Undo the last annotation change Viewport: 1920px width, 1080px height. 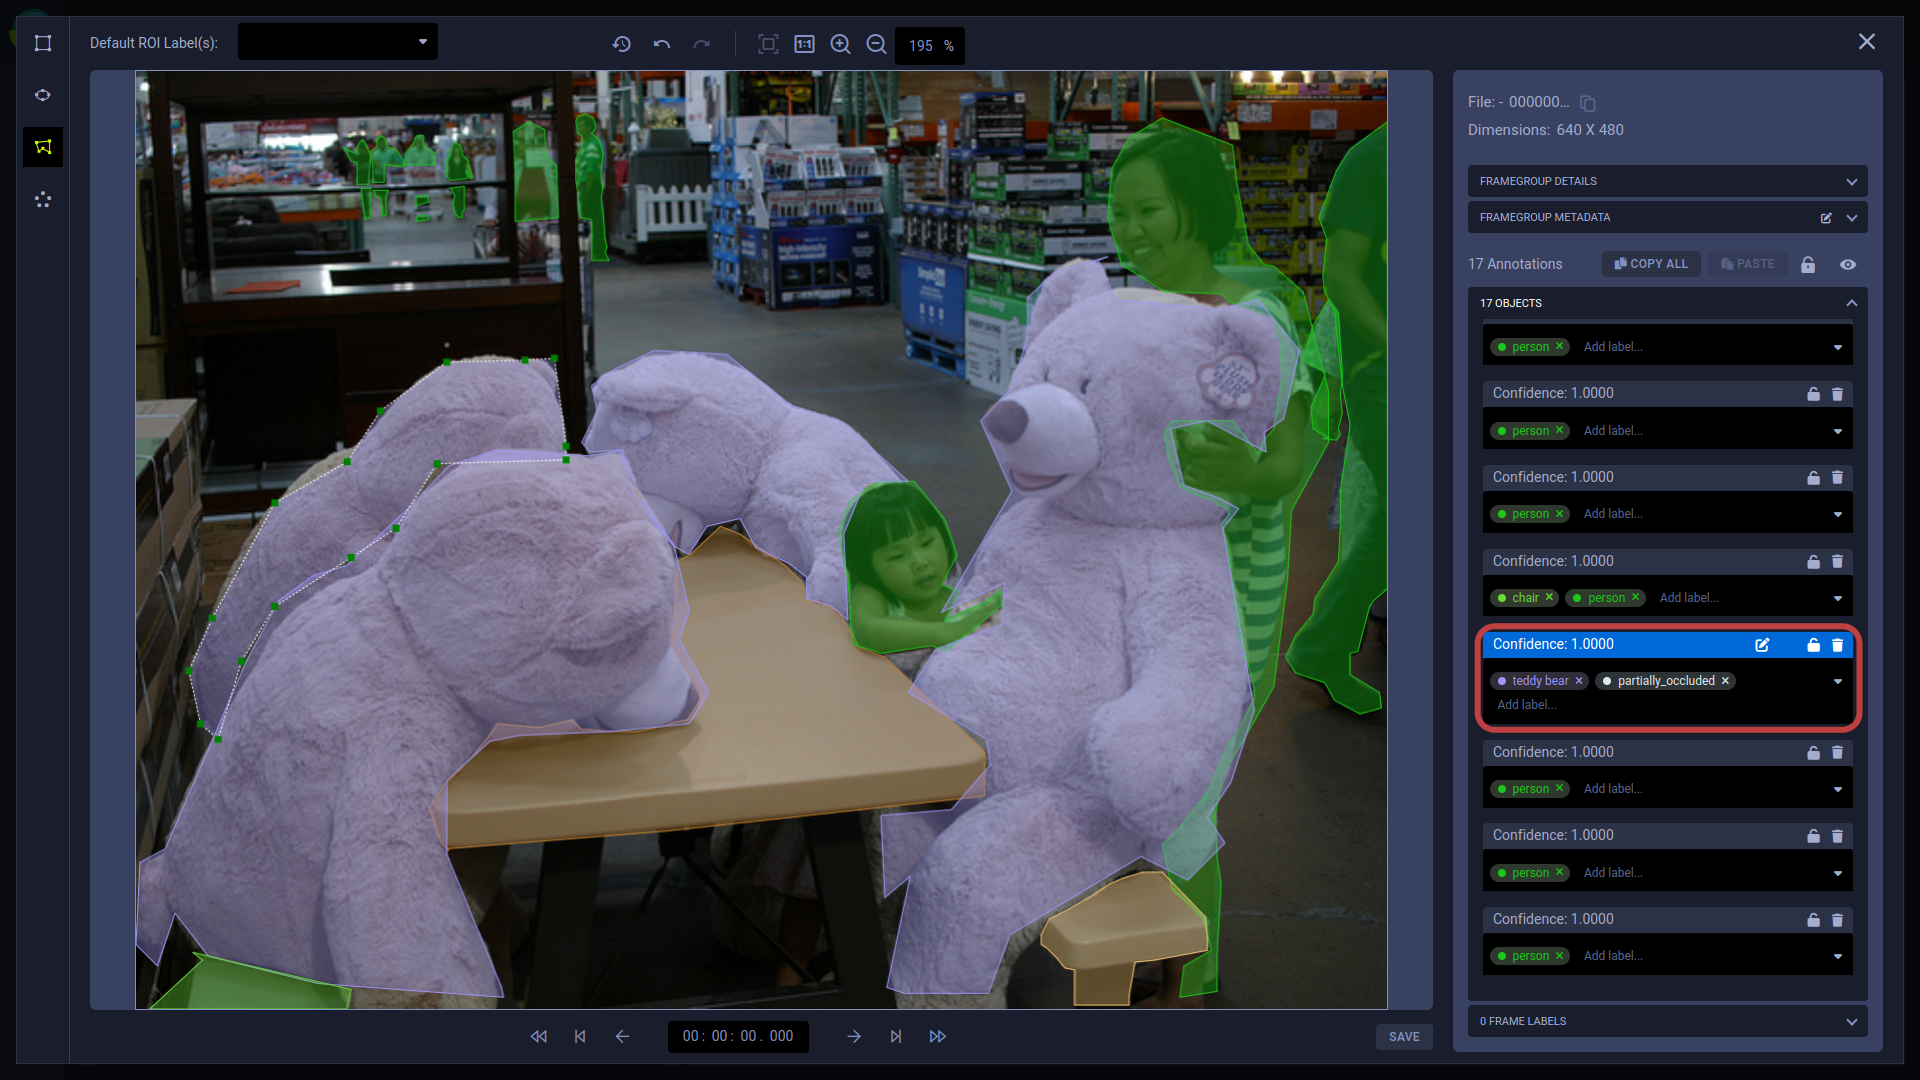(662, 44)
